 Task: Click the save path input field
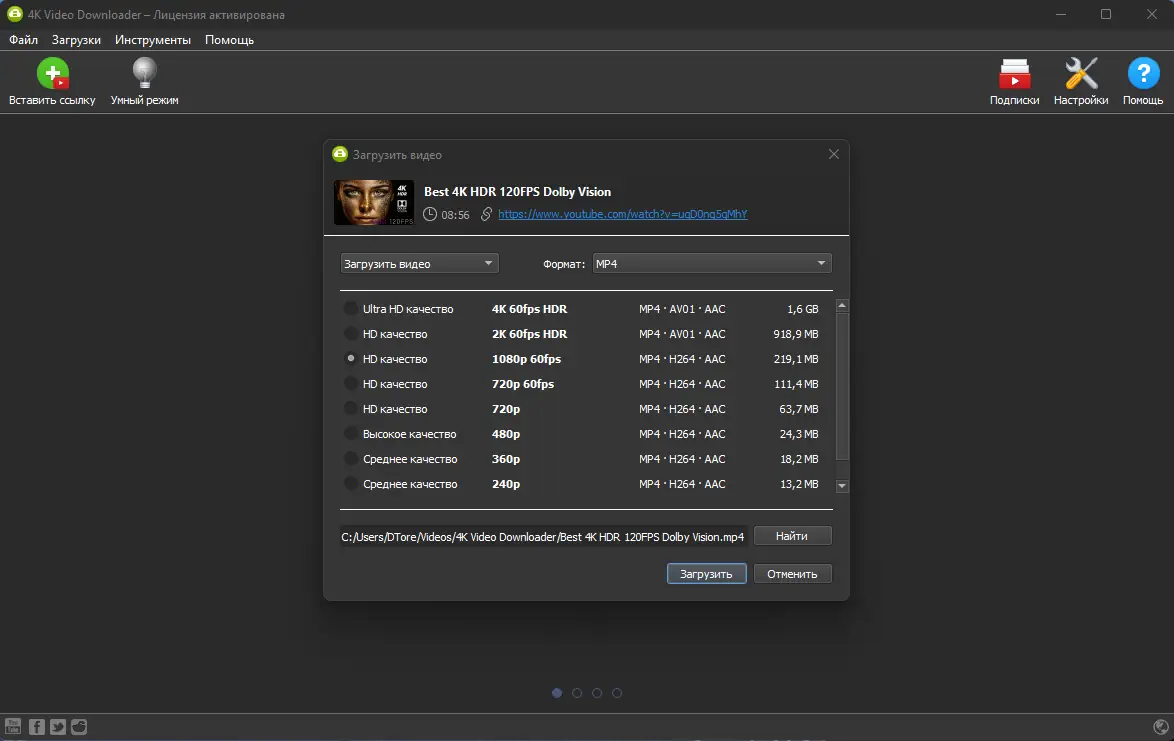point(544,537)
